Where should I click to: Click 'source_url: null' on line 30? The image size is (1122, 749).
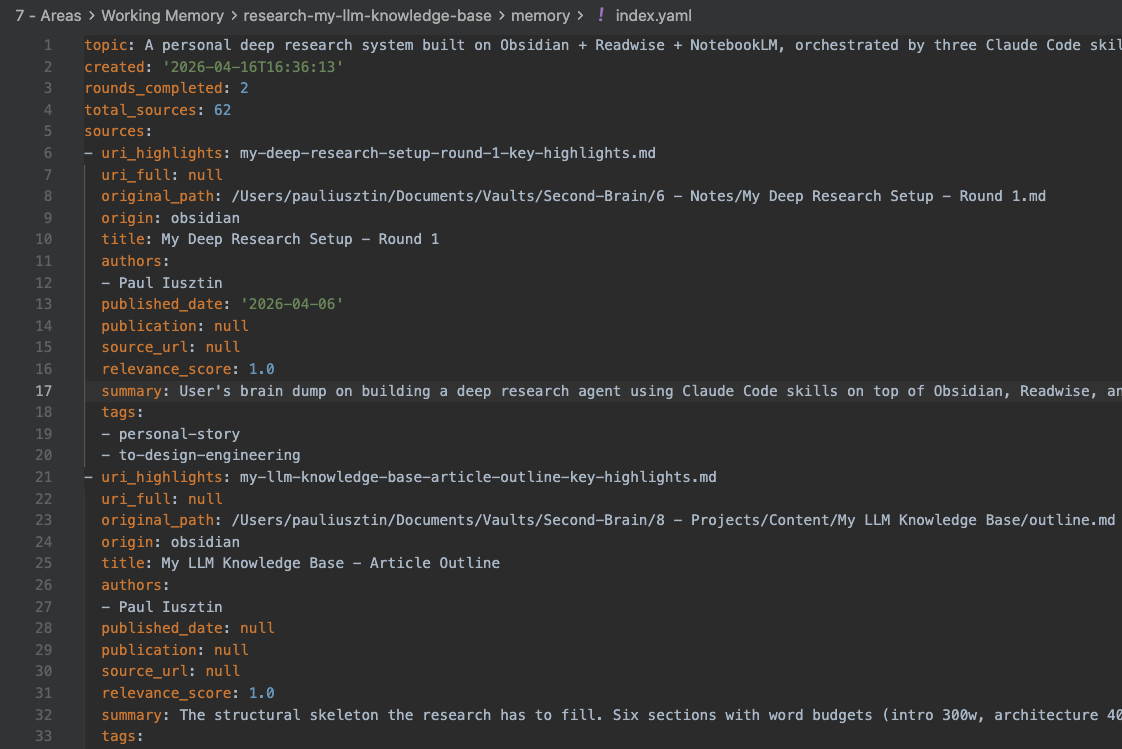[x=170, y=671]
